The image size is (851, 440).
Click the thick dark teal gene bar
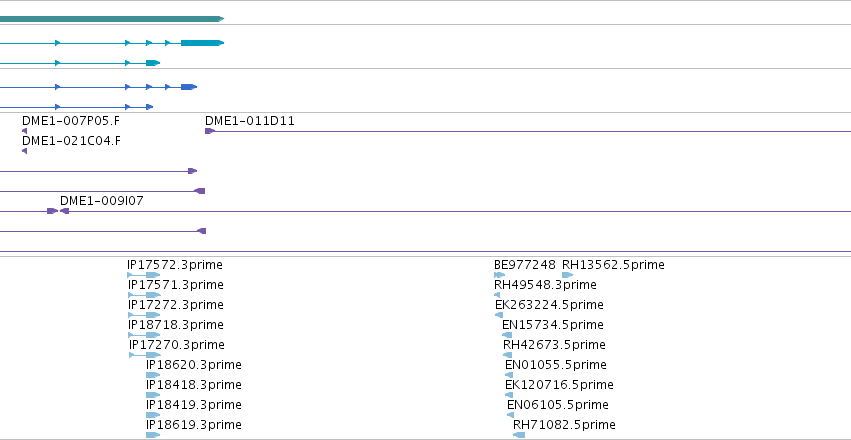click(x=111, y=19)
